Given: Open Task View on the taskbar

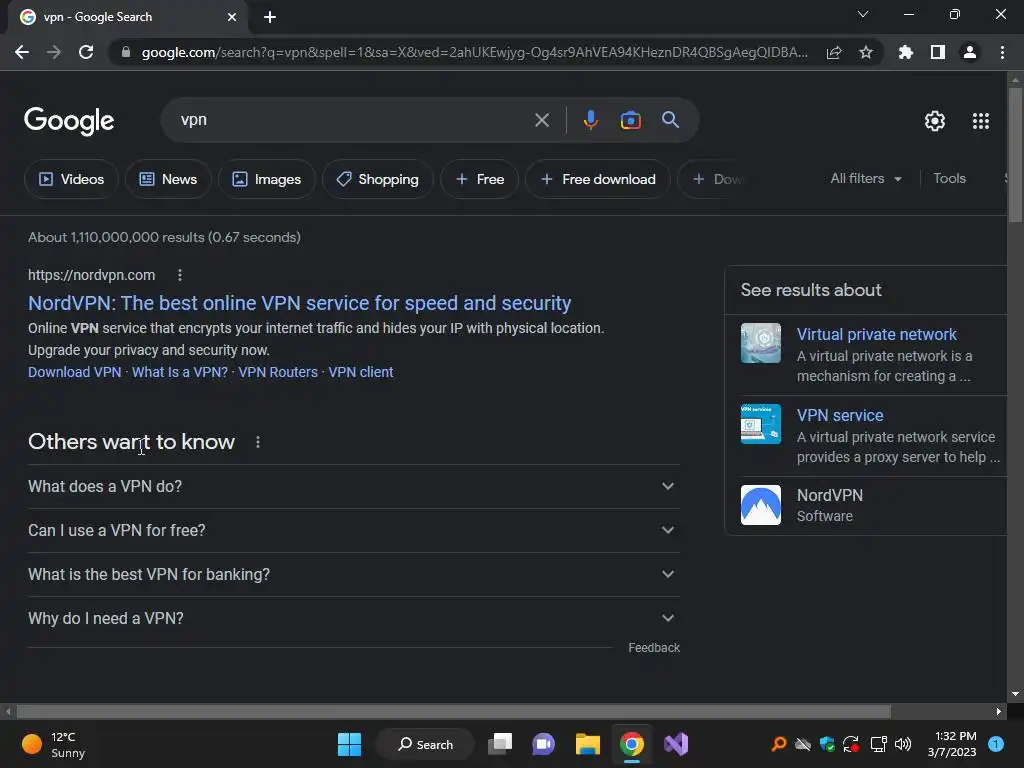Looking at the screenshot, I should pyautogui.click(x=501, y=744).
